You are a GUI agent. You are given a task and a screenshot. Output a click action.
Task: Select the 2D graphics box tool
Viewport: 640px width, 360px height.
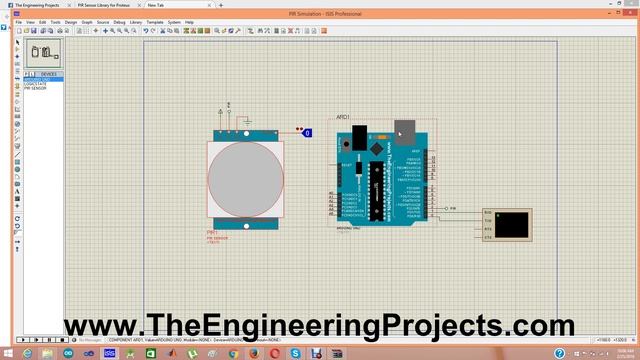click(17, 162)
